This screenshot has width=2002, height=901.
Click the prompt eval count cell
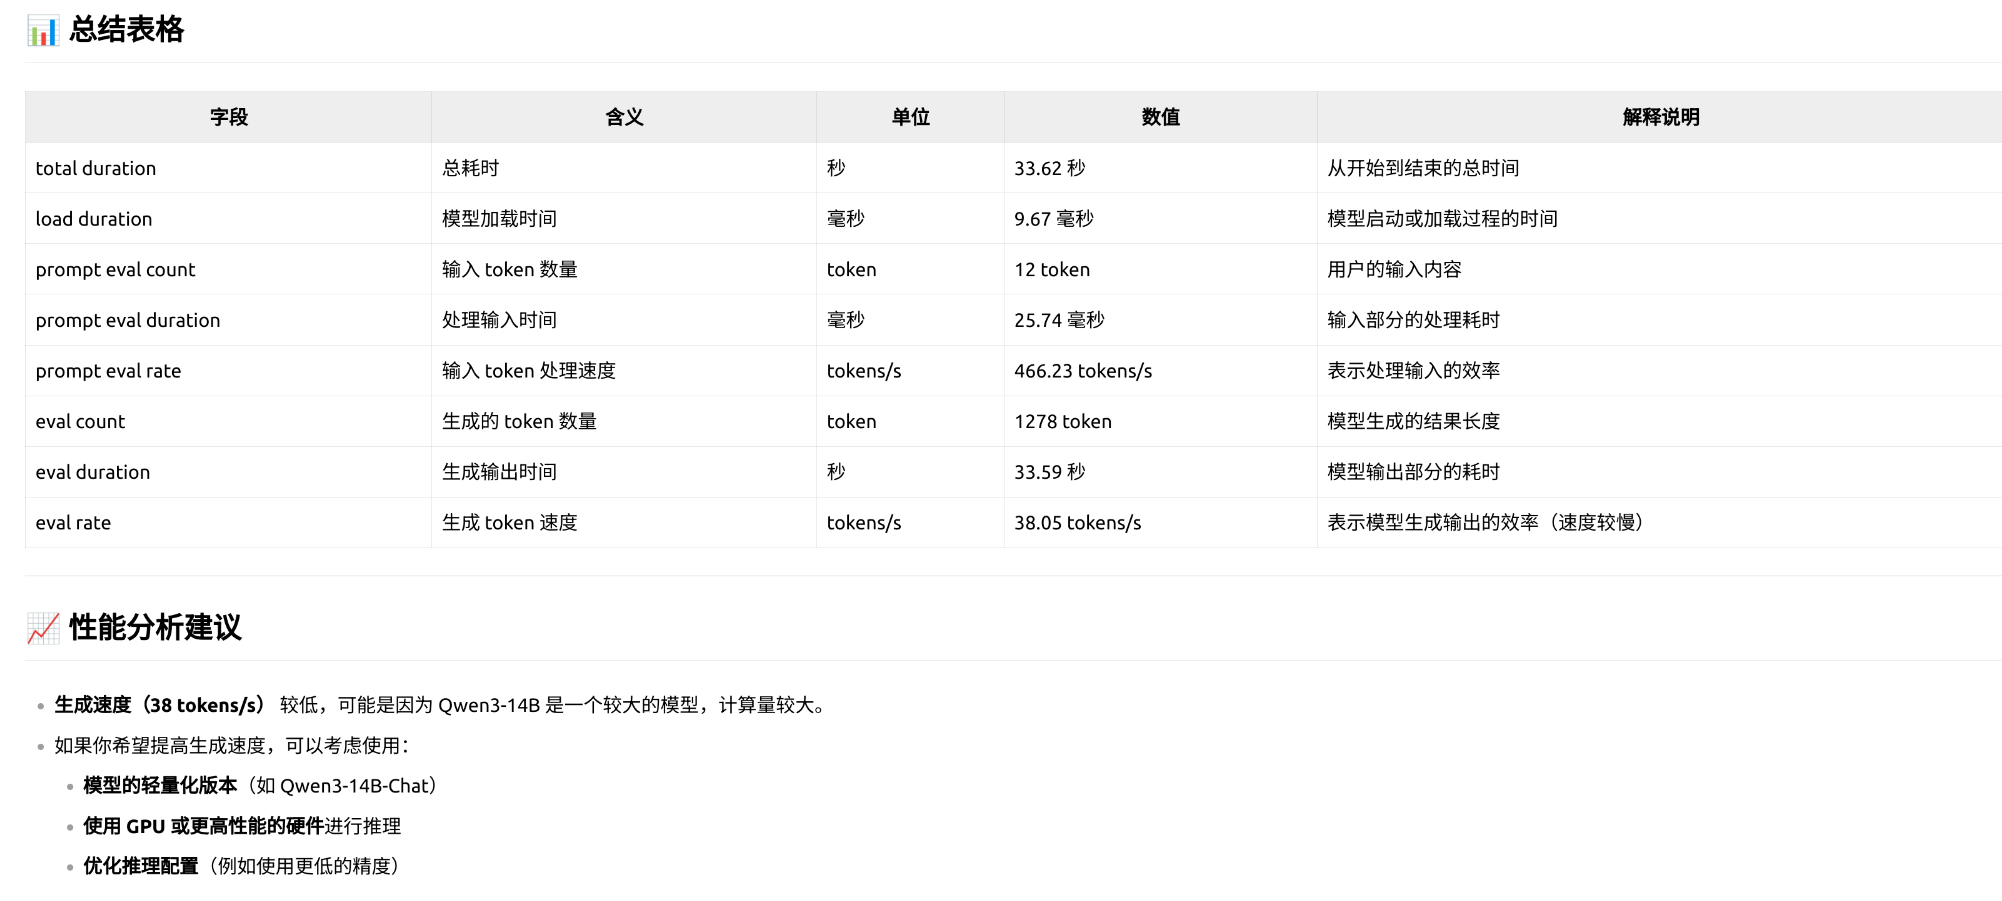coord(115,270)
